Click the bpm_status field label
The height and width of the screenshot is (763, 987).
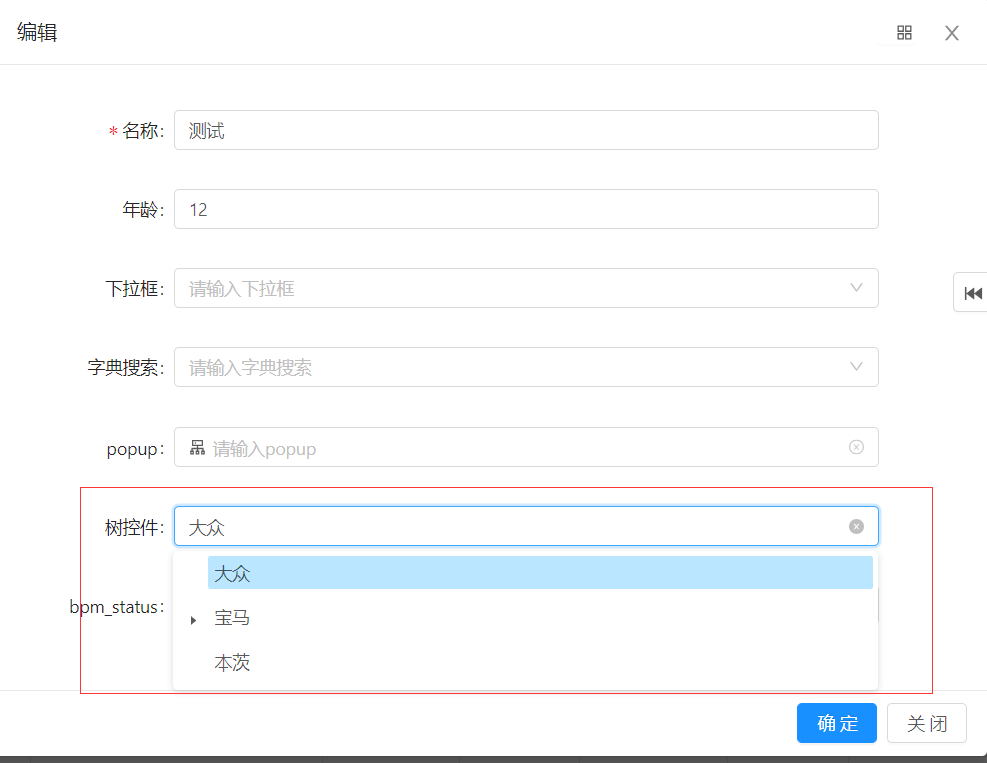tap(116, 607)
